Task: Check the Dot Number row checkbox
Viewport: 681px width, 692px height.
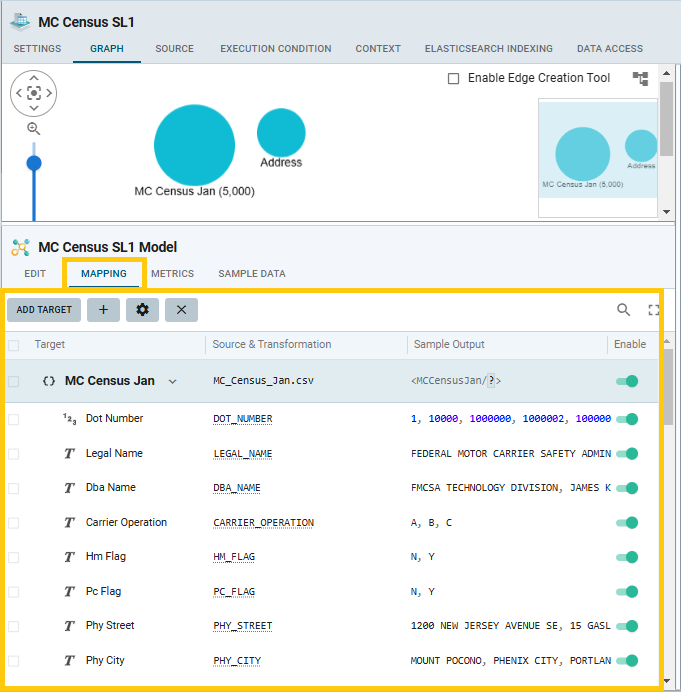Action: tap(14, 419)
